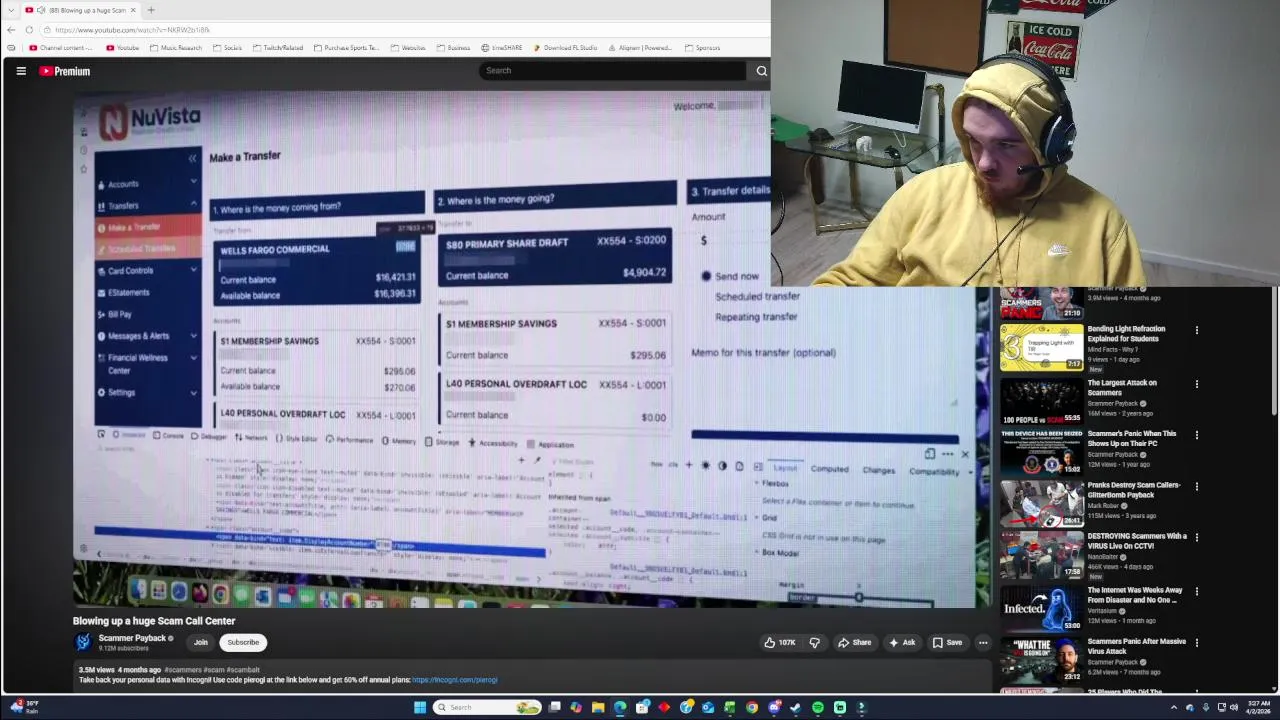The height and width of the screenshot is (720, 1280).
Task: Open Bending Light Refraction video thumbnail
Action: pos(1041,347)
